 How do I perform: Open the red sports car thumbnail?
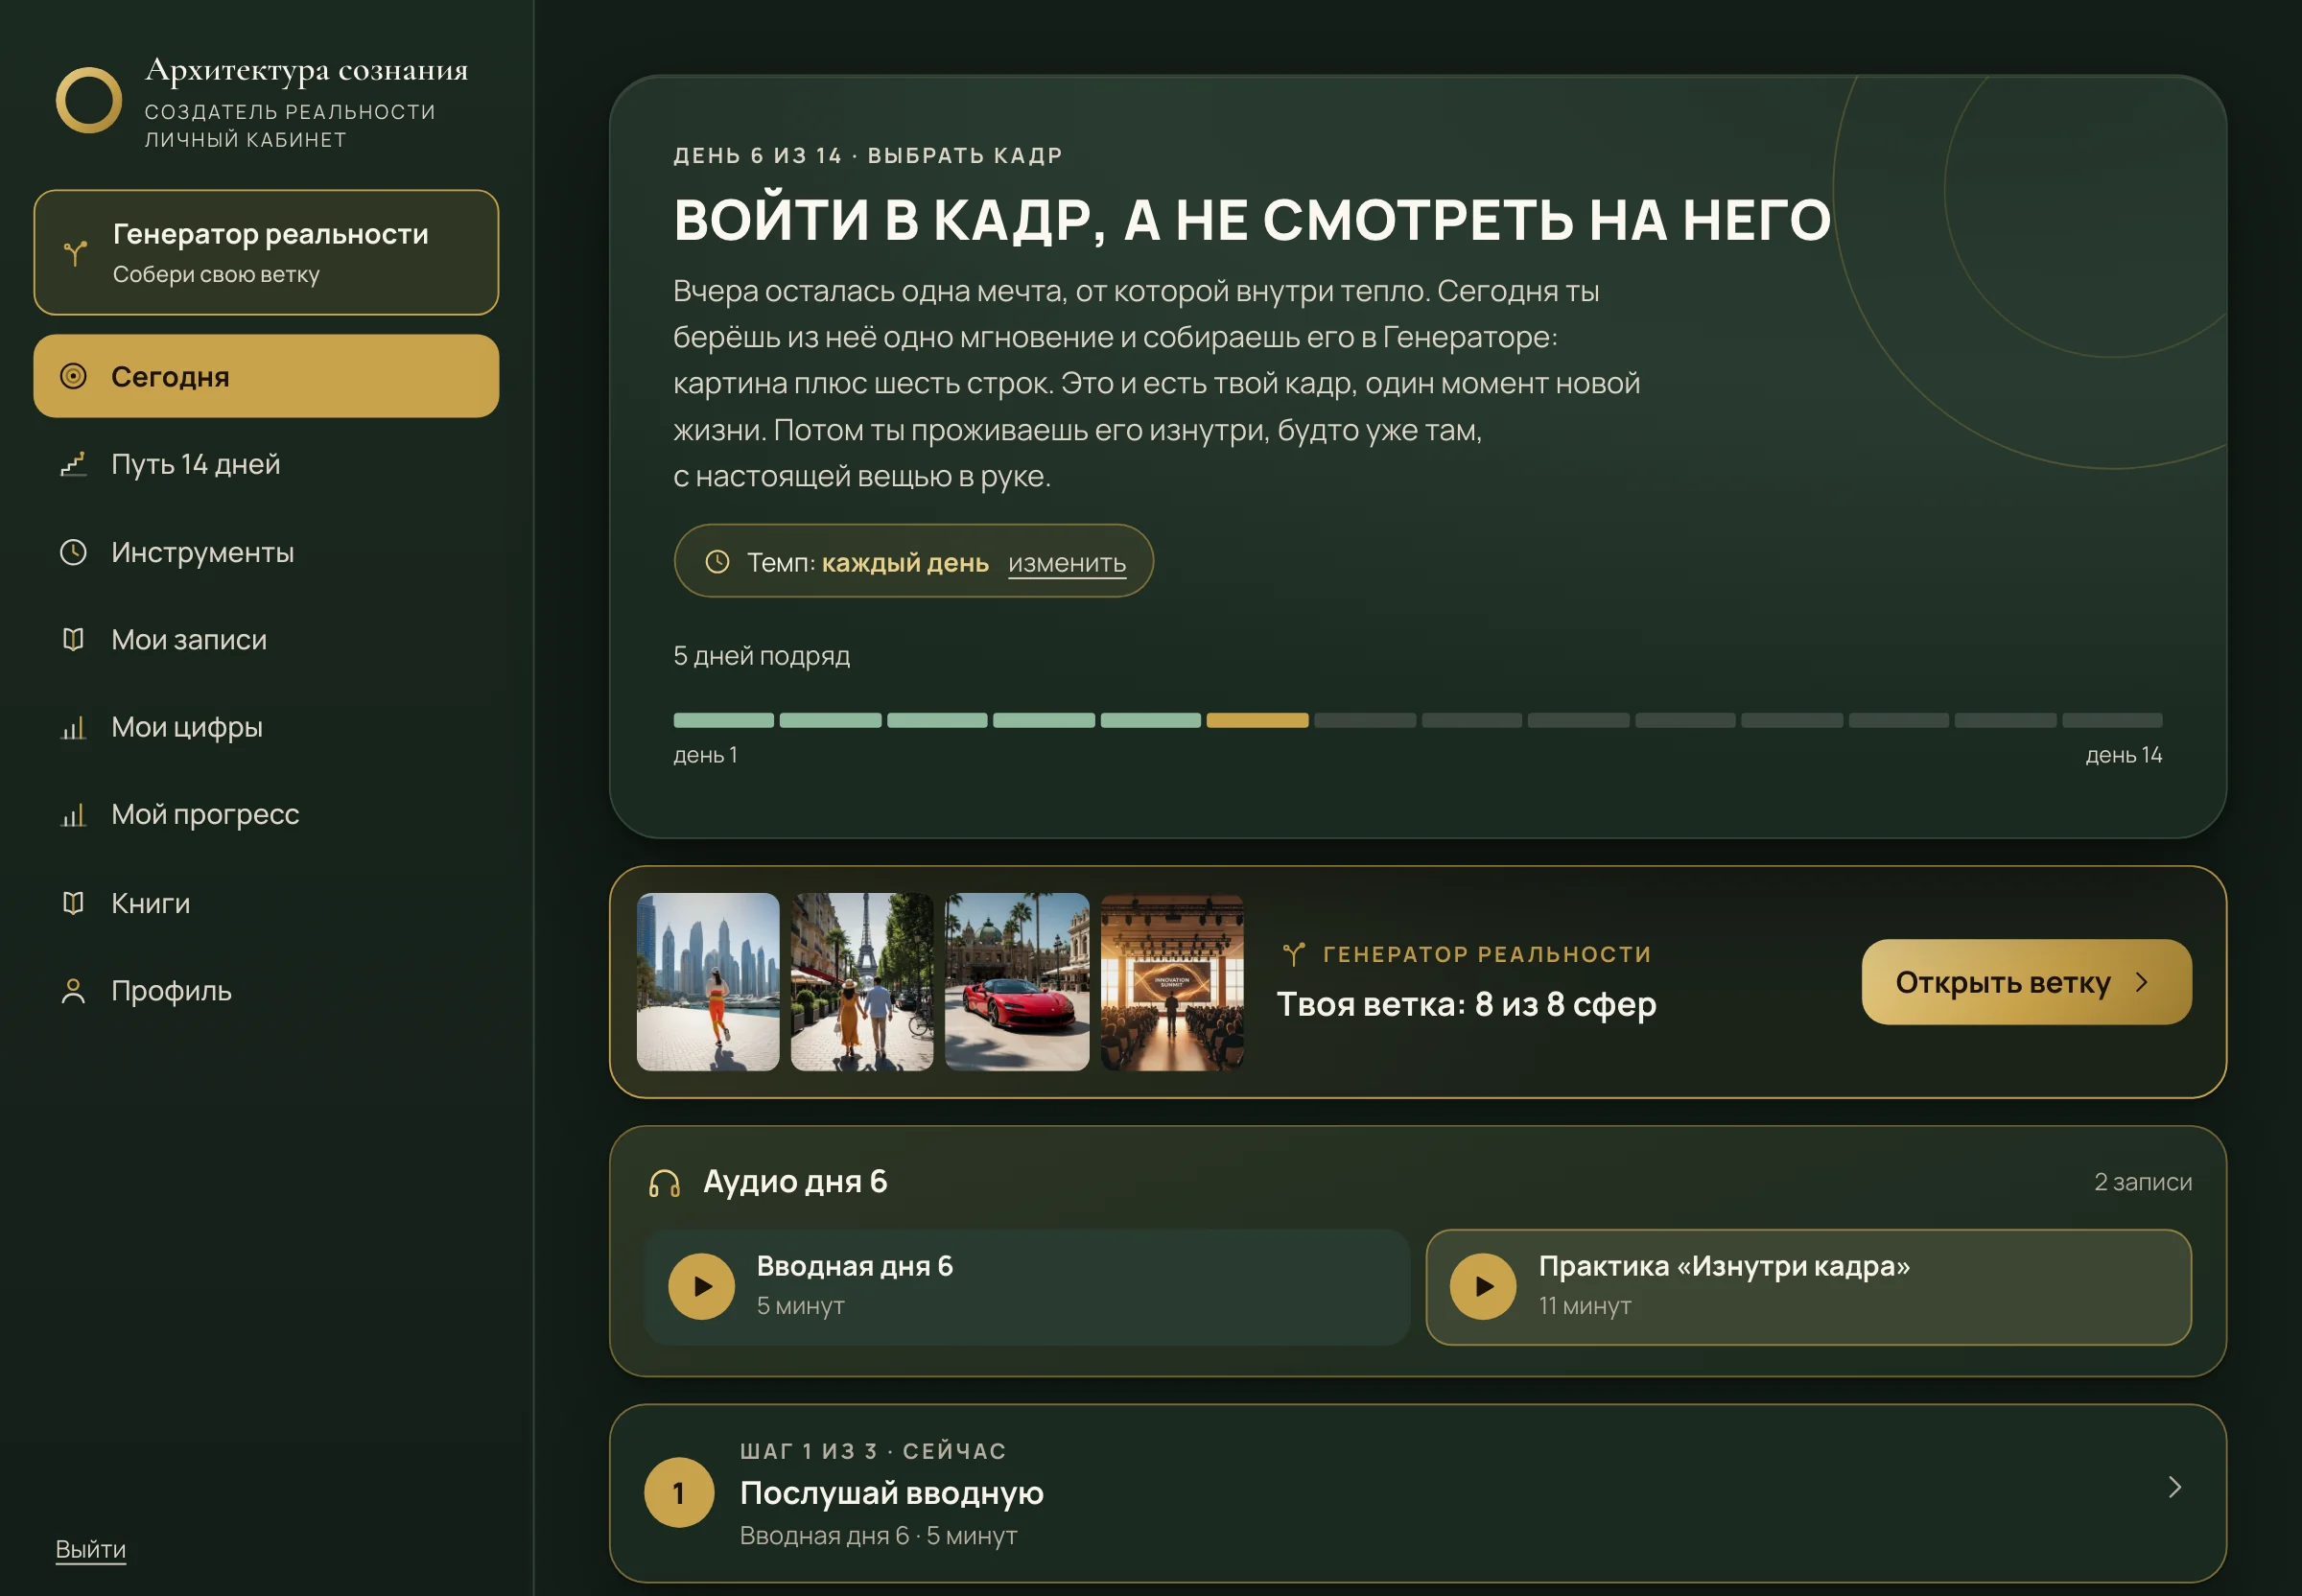[x=1017, y=982]
